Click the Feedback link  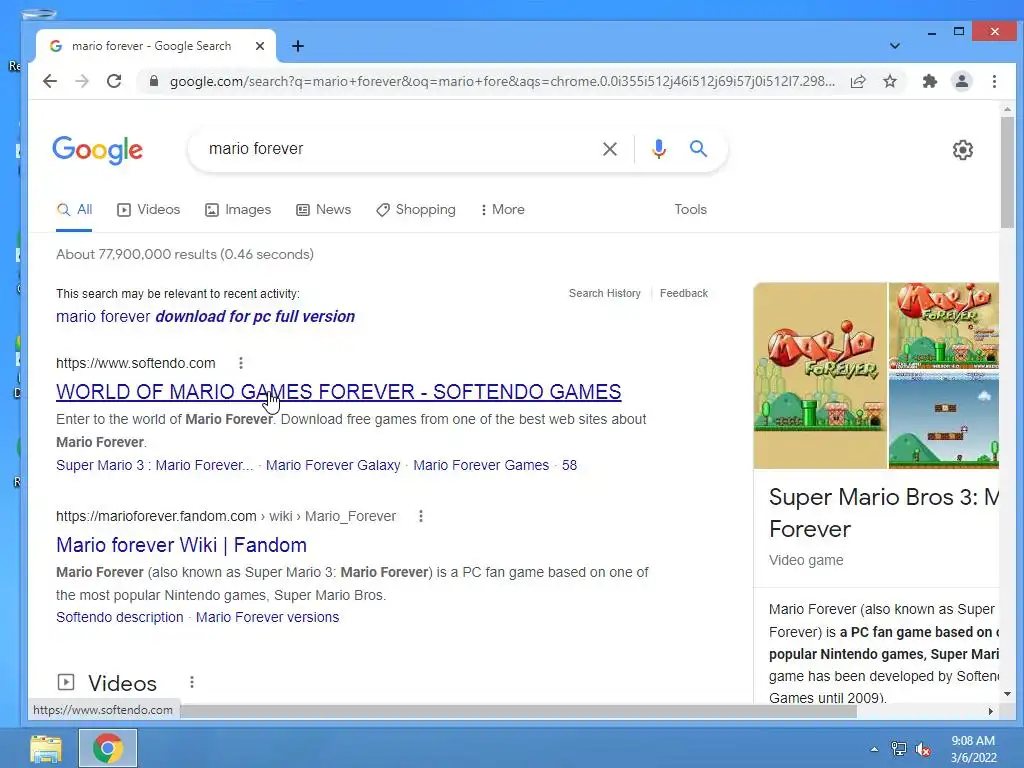point(684,293)
